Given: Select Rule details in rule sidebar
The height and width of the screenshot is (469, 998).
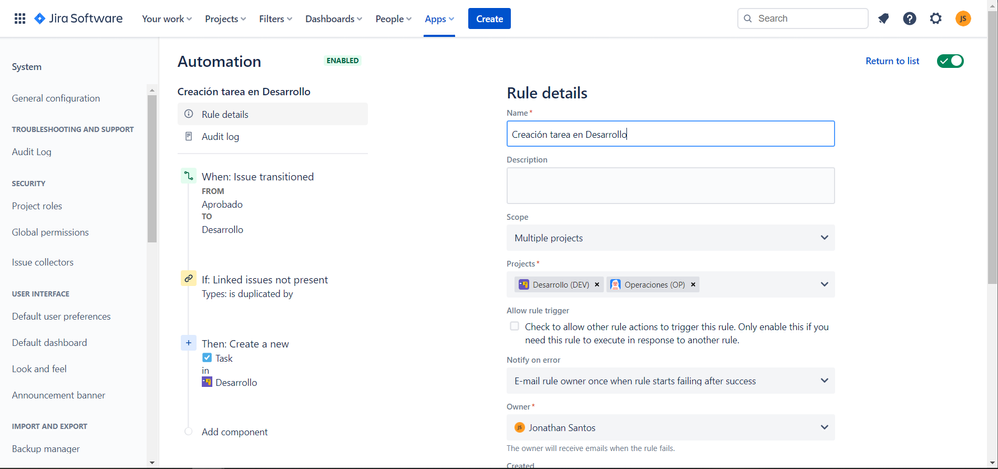Looking at the screenshot, I should coord(272,115).
